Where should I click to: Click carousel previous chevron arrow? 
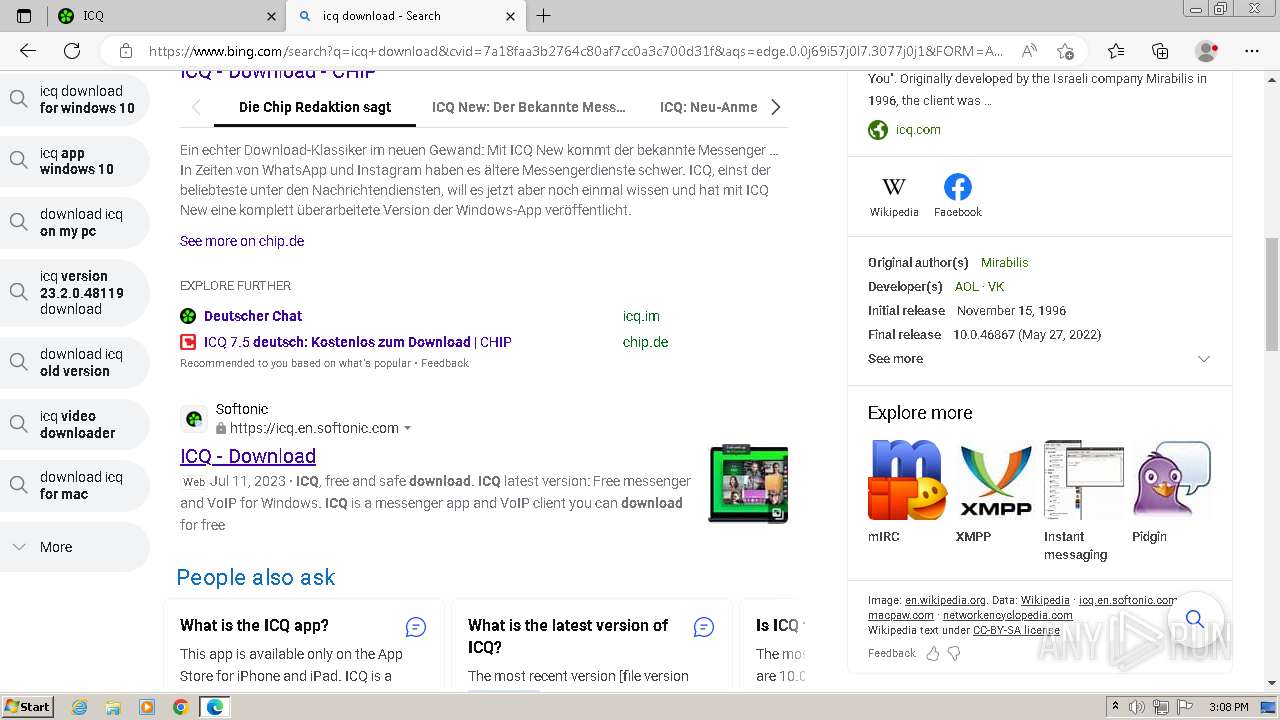click(196, 107)
